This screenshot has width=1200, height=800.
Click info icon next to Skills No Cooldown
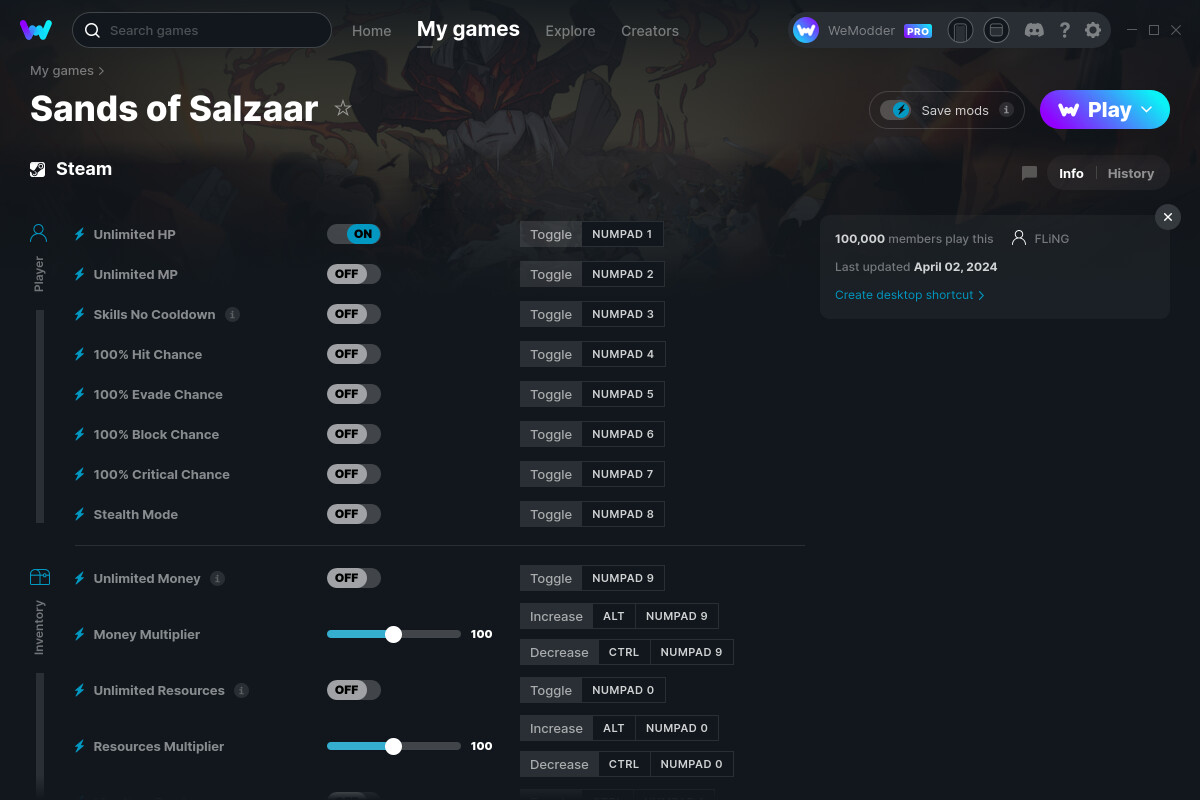(x=232, y=314)
